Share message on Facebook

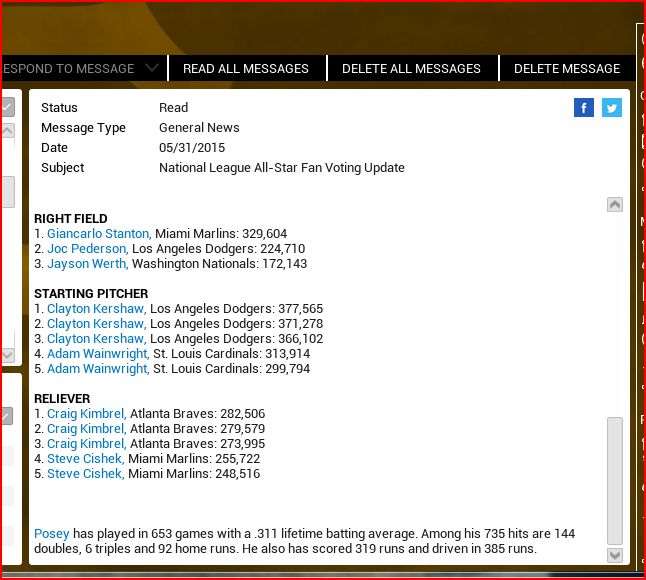[583, 108]
